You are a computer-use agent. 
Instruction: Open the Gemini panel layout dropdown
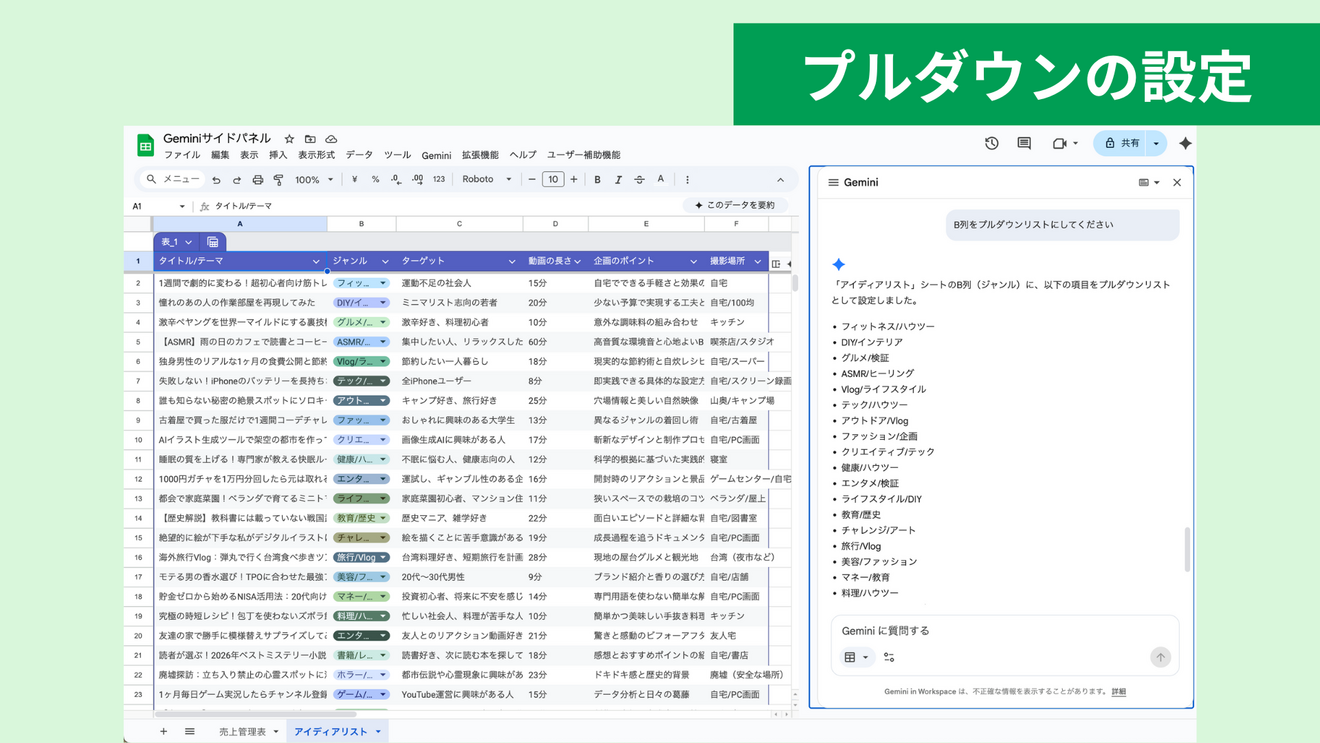(1149, 183)
